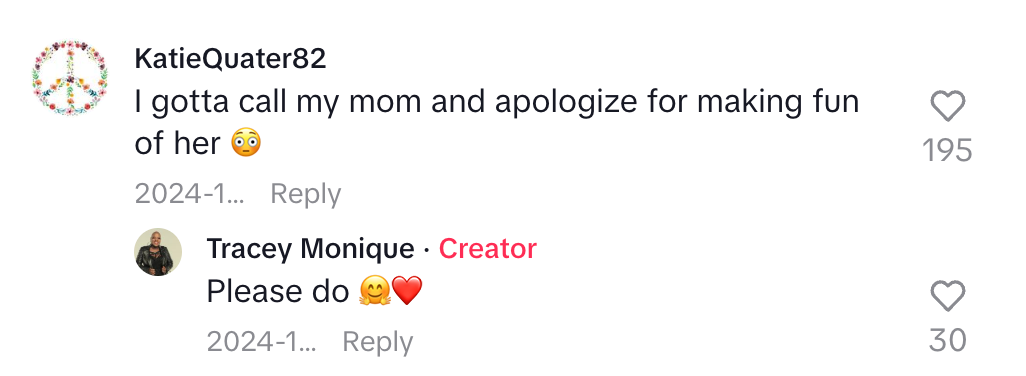Click the flushed face emoji
Viewport: 1026px width, 376px height.
(246, 143)
